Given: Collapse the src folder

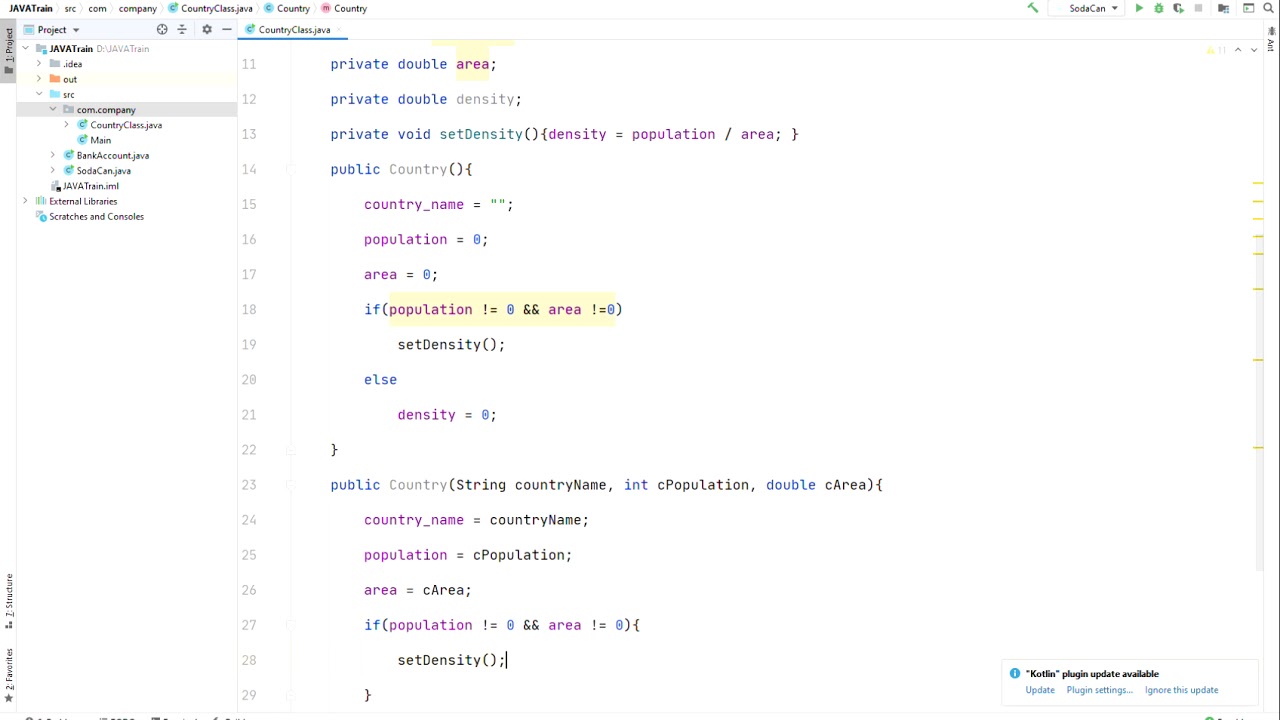Looking at the screenshot, I should click(39, 94).
